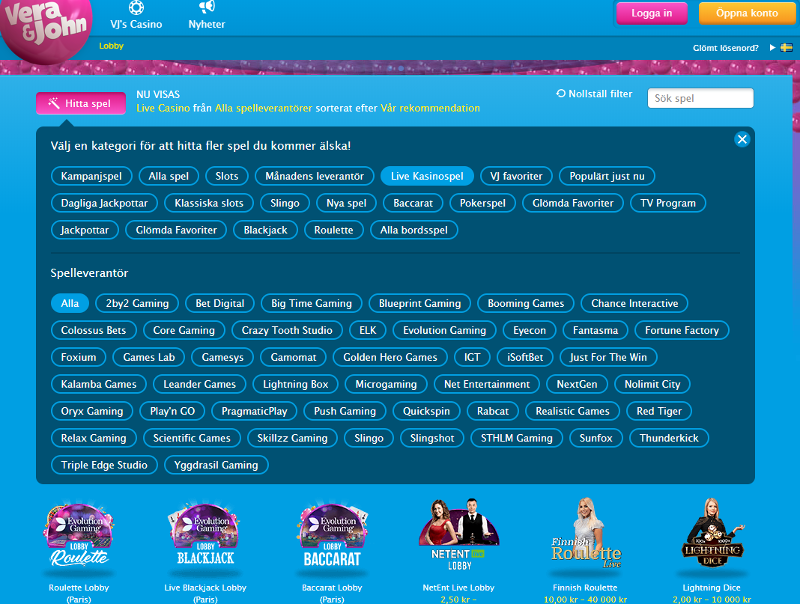
Task: Click the Sök spel search field
Action: pyautogui.click(x=700, y=98)
